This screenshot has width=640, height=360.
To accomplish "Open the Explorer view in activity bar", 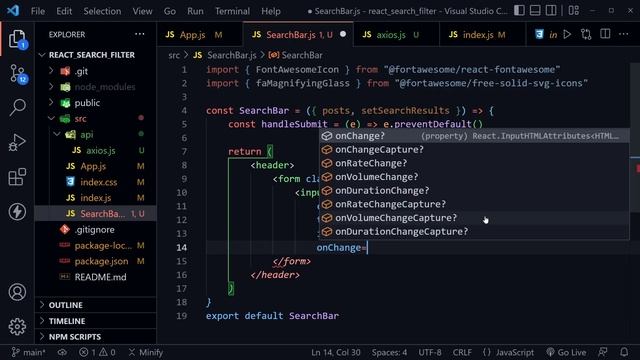I will pyautogui.click(x=17, y=39).
